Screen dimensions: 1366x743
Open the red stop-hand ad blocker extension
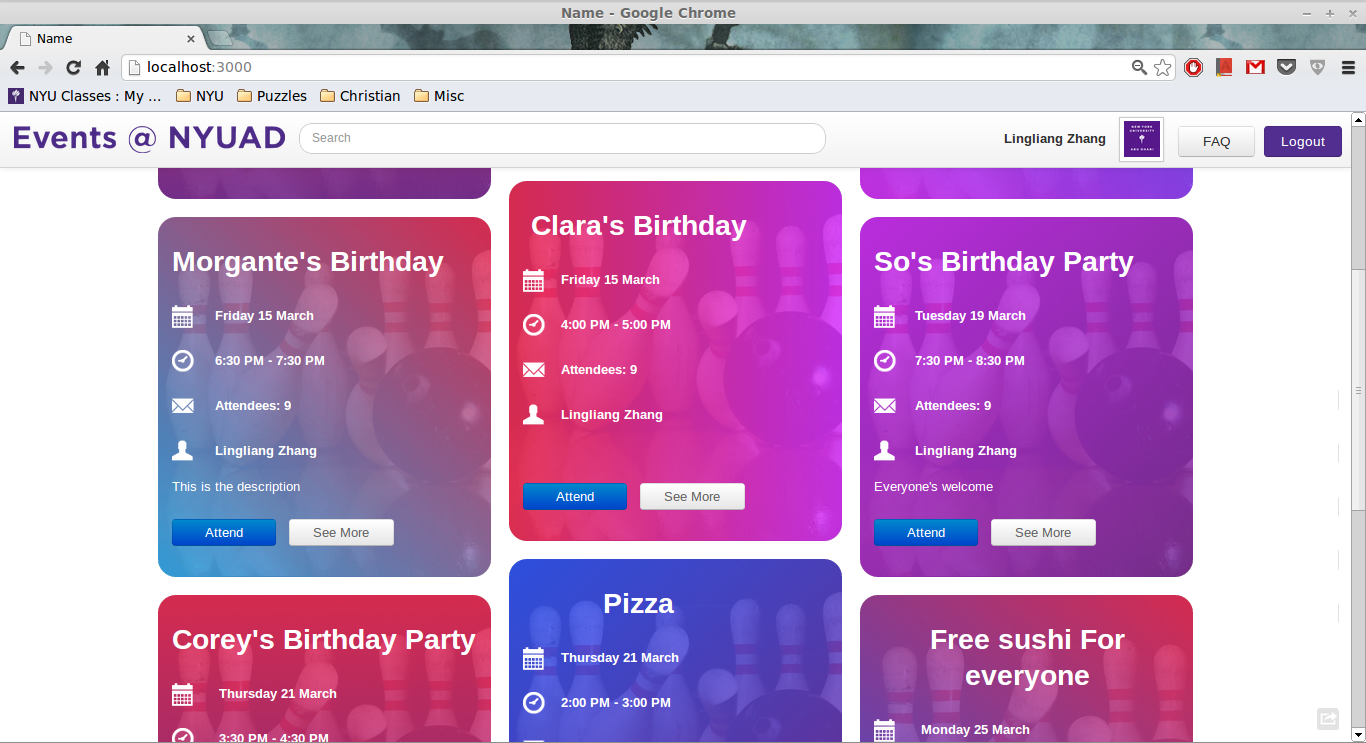(1193, 67)
